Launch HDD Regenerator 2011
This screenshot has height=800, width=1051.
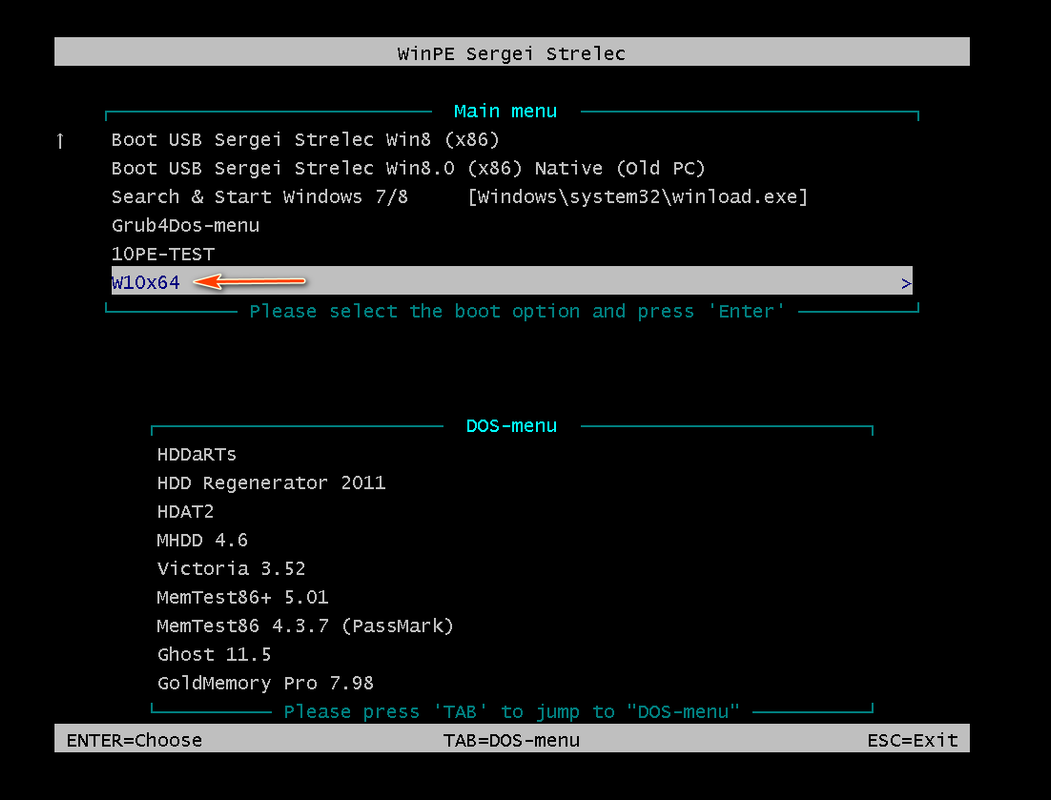point(271,483)
